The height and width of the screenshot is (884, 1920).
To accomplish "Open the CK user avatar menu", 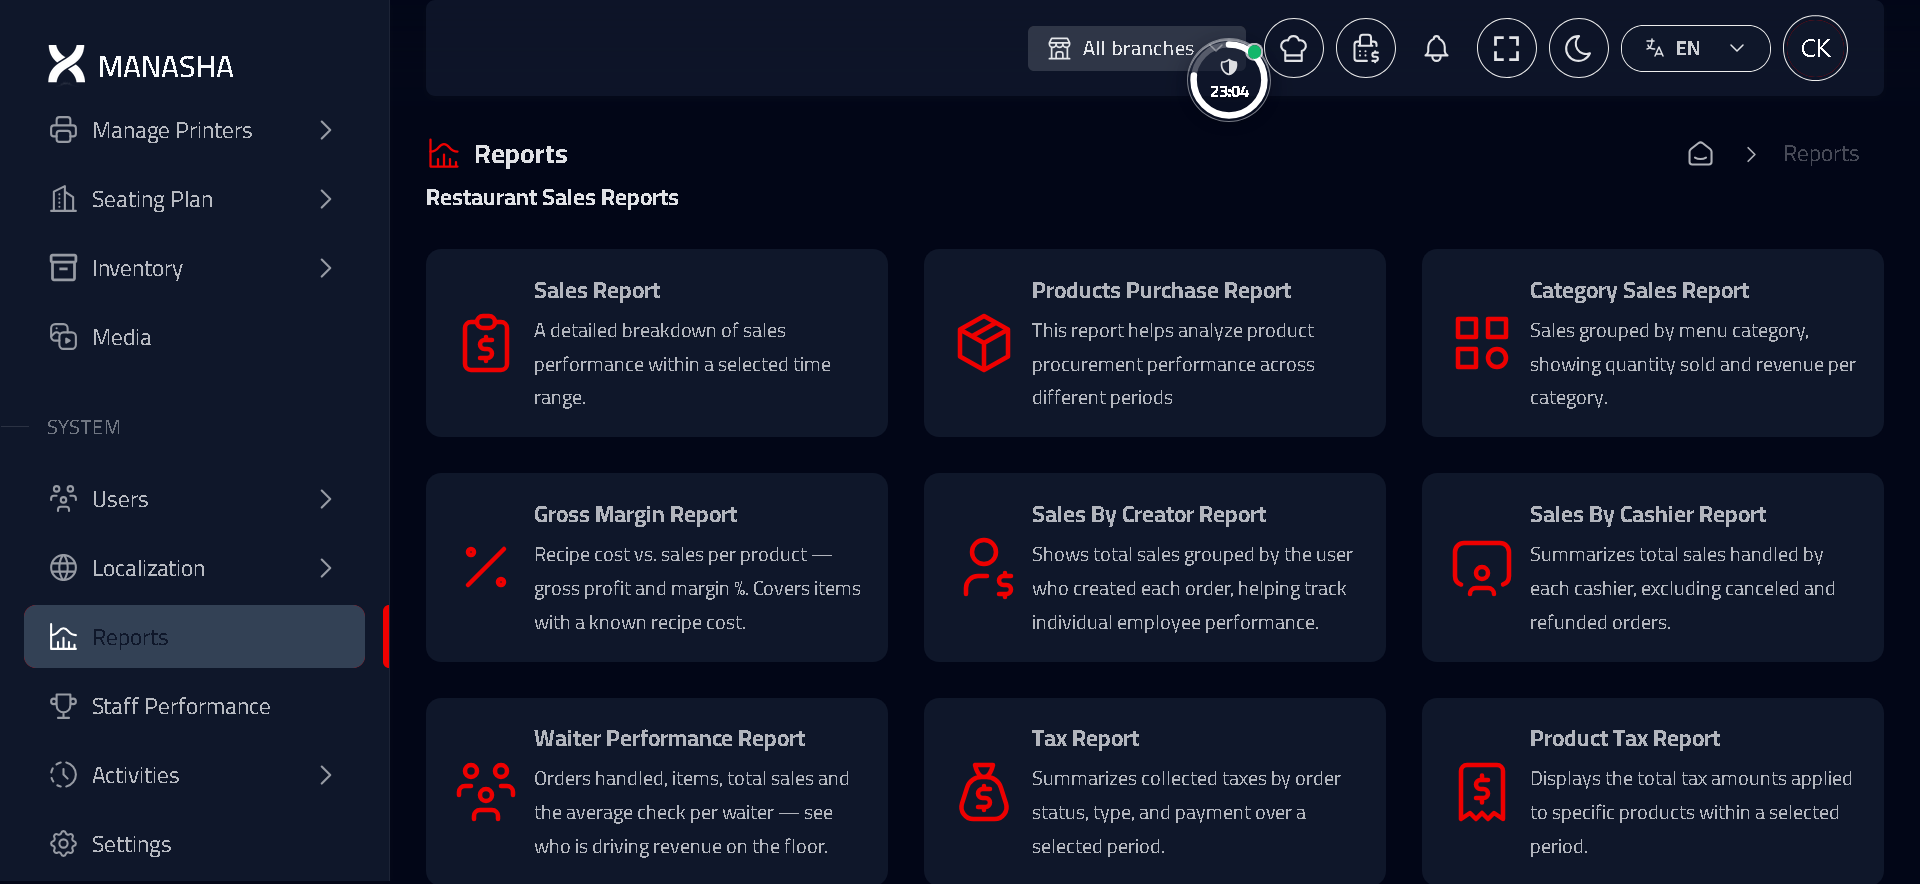I will point(1815,48).
